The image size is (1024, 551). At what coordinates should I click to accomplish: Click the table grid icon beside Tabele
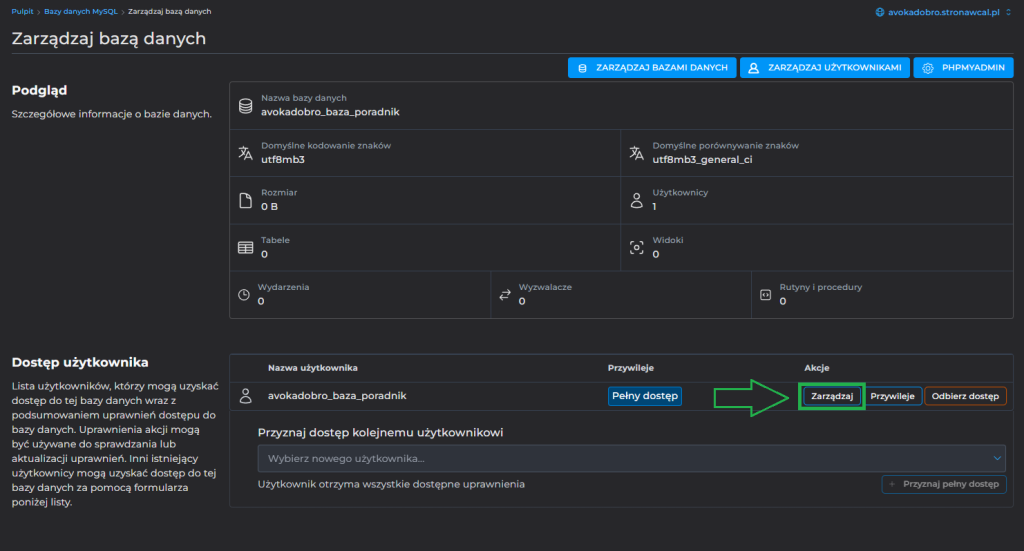click(245, 247)
